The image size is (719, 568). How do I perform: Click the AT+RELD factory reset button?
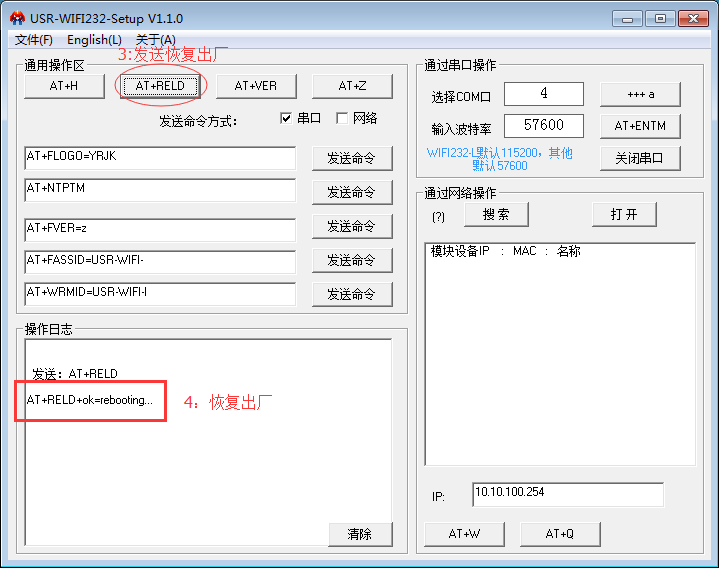click(x=160, y=86)
